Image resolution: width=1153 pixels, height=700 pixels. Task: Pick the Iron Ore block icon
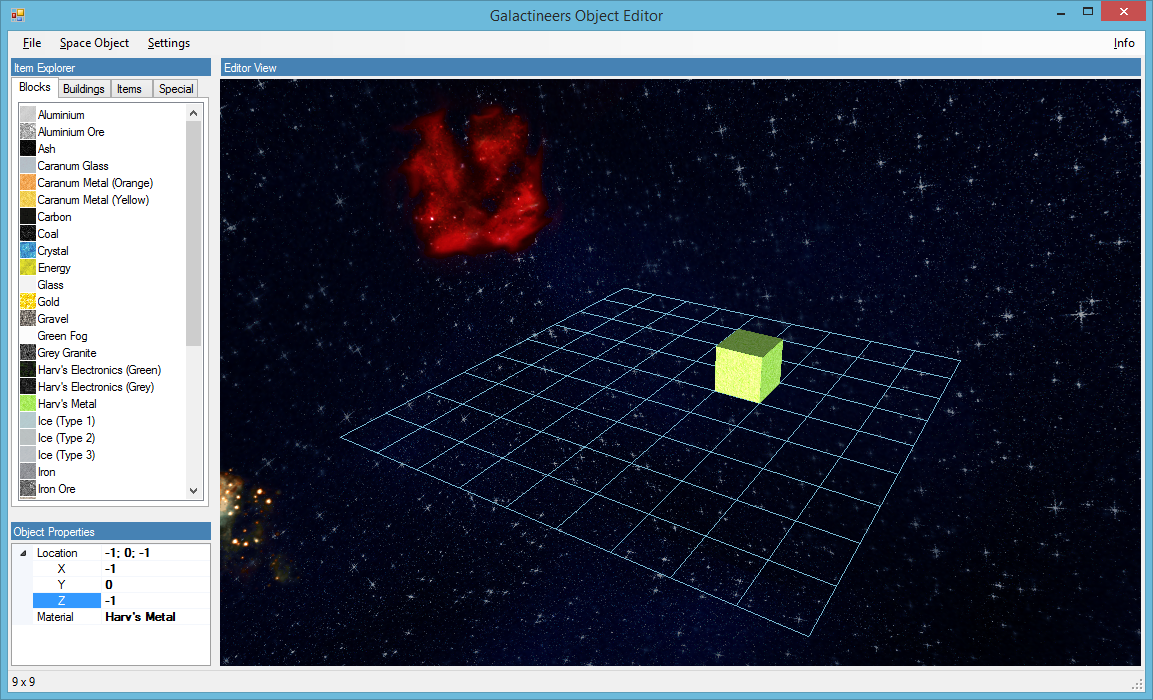point(28,489)
